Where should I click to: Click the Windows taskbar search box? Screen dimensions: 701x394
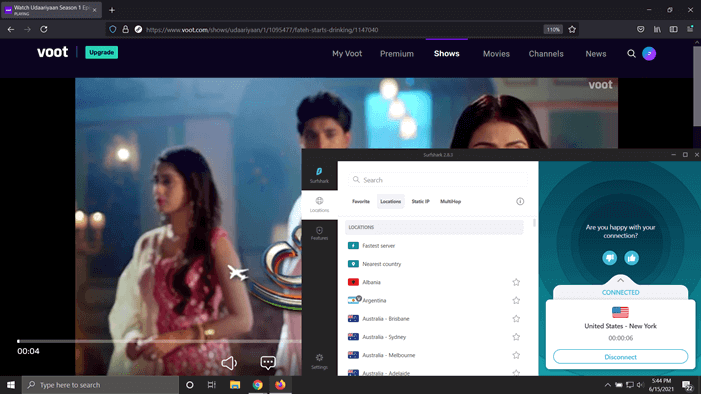coord(100,385)
